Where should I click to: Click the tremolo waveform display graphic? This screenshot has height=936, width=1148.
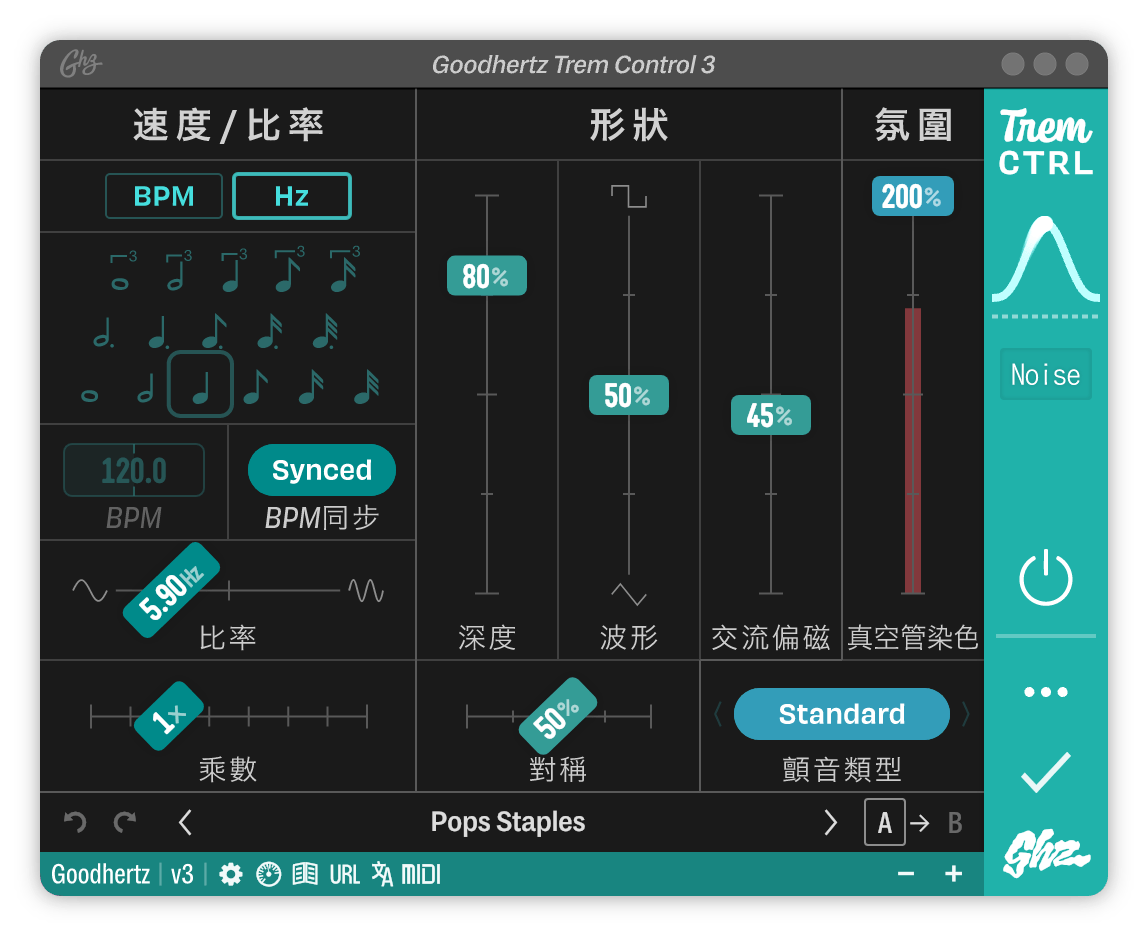pos(1046,261)
